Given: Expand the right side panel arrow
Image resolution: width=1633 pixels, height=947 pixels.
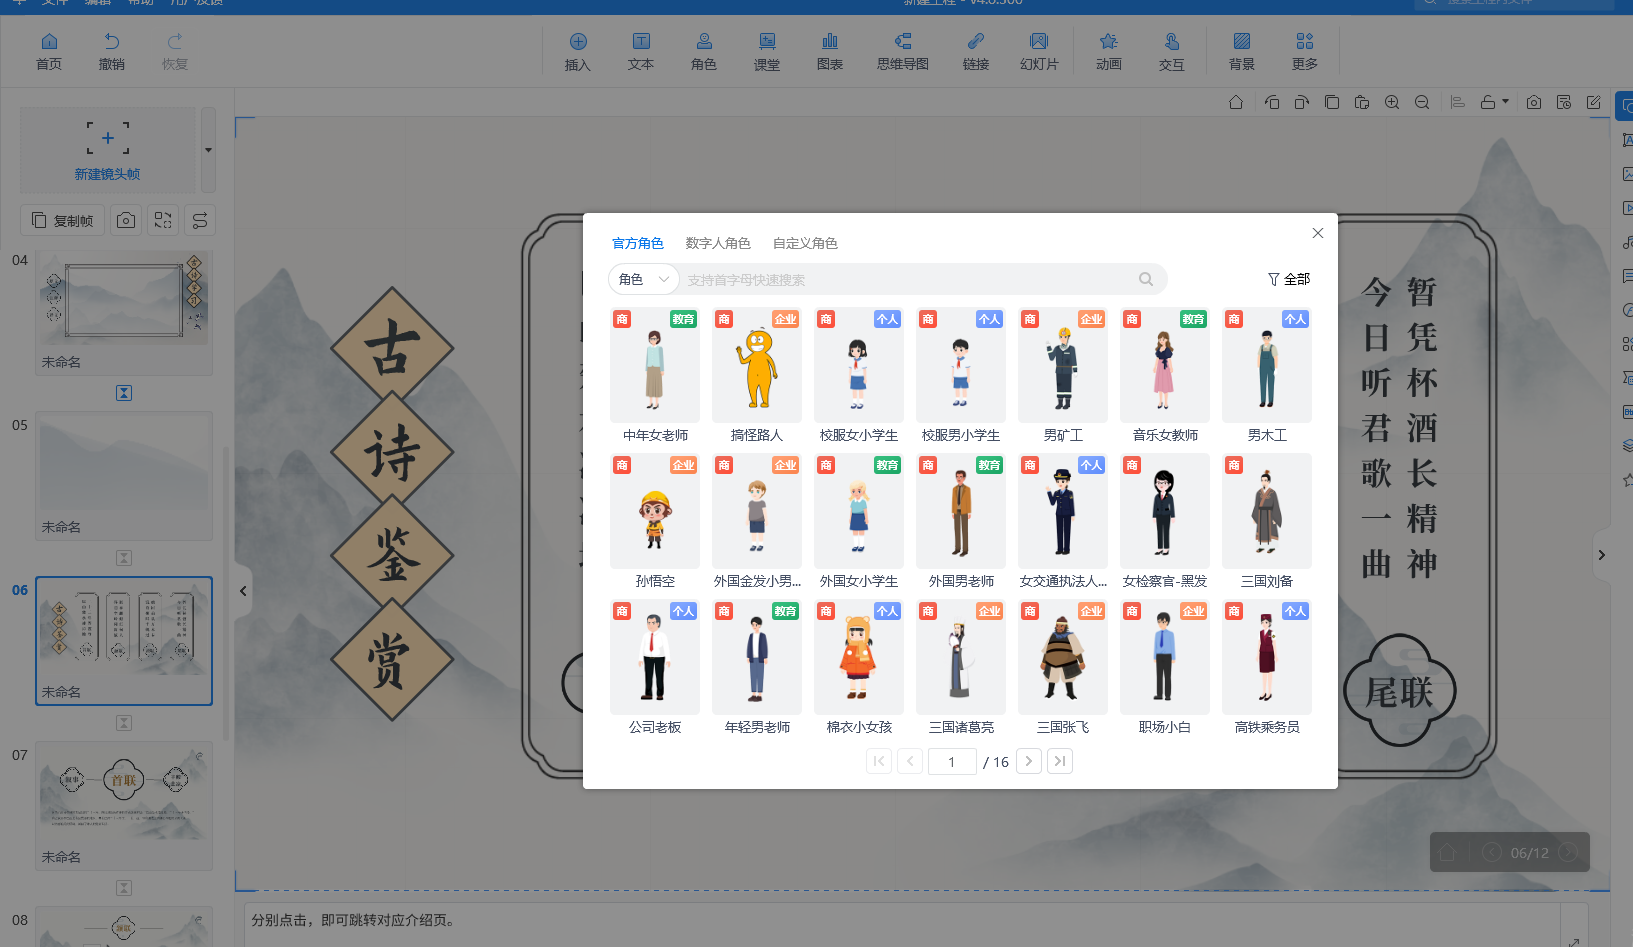Looking at the screenshot, I should [x=1601, y=555].
